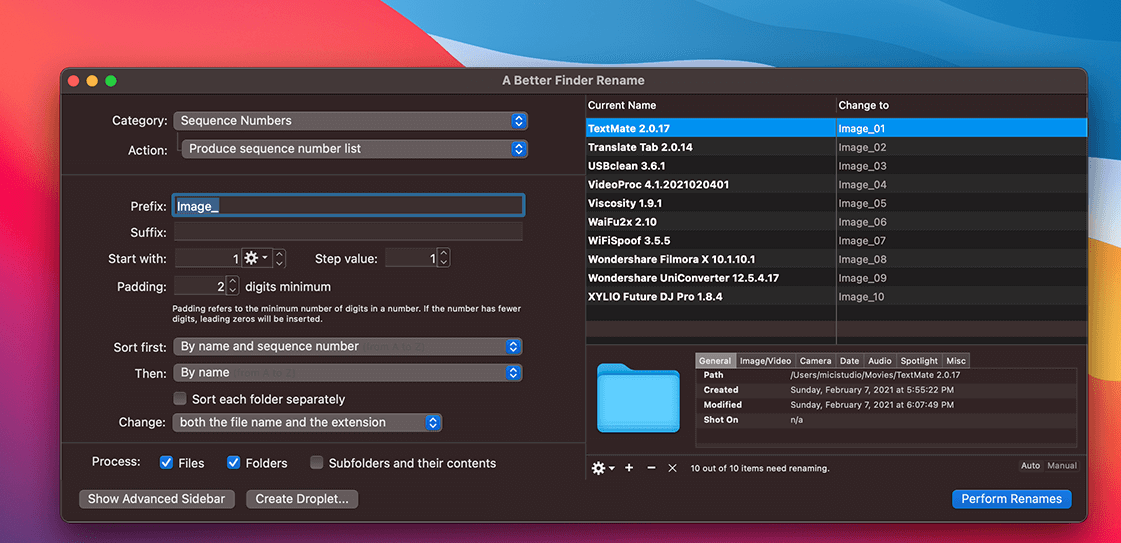Click the Step value stepper arrows
This screenshot has height=543, width=1121.
click(x=443, y=258)
